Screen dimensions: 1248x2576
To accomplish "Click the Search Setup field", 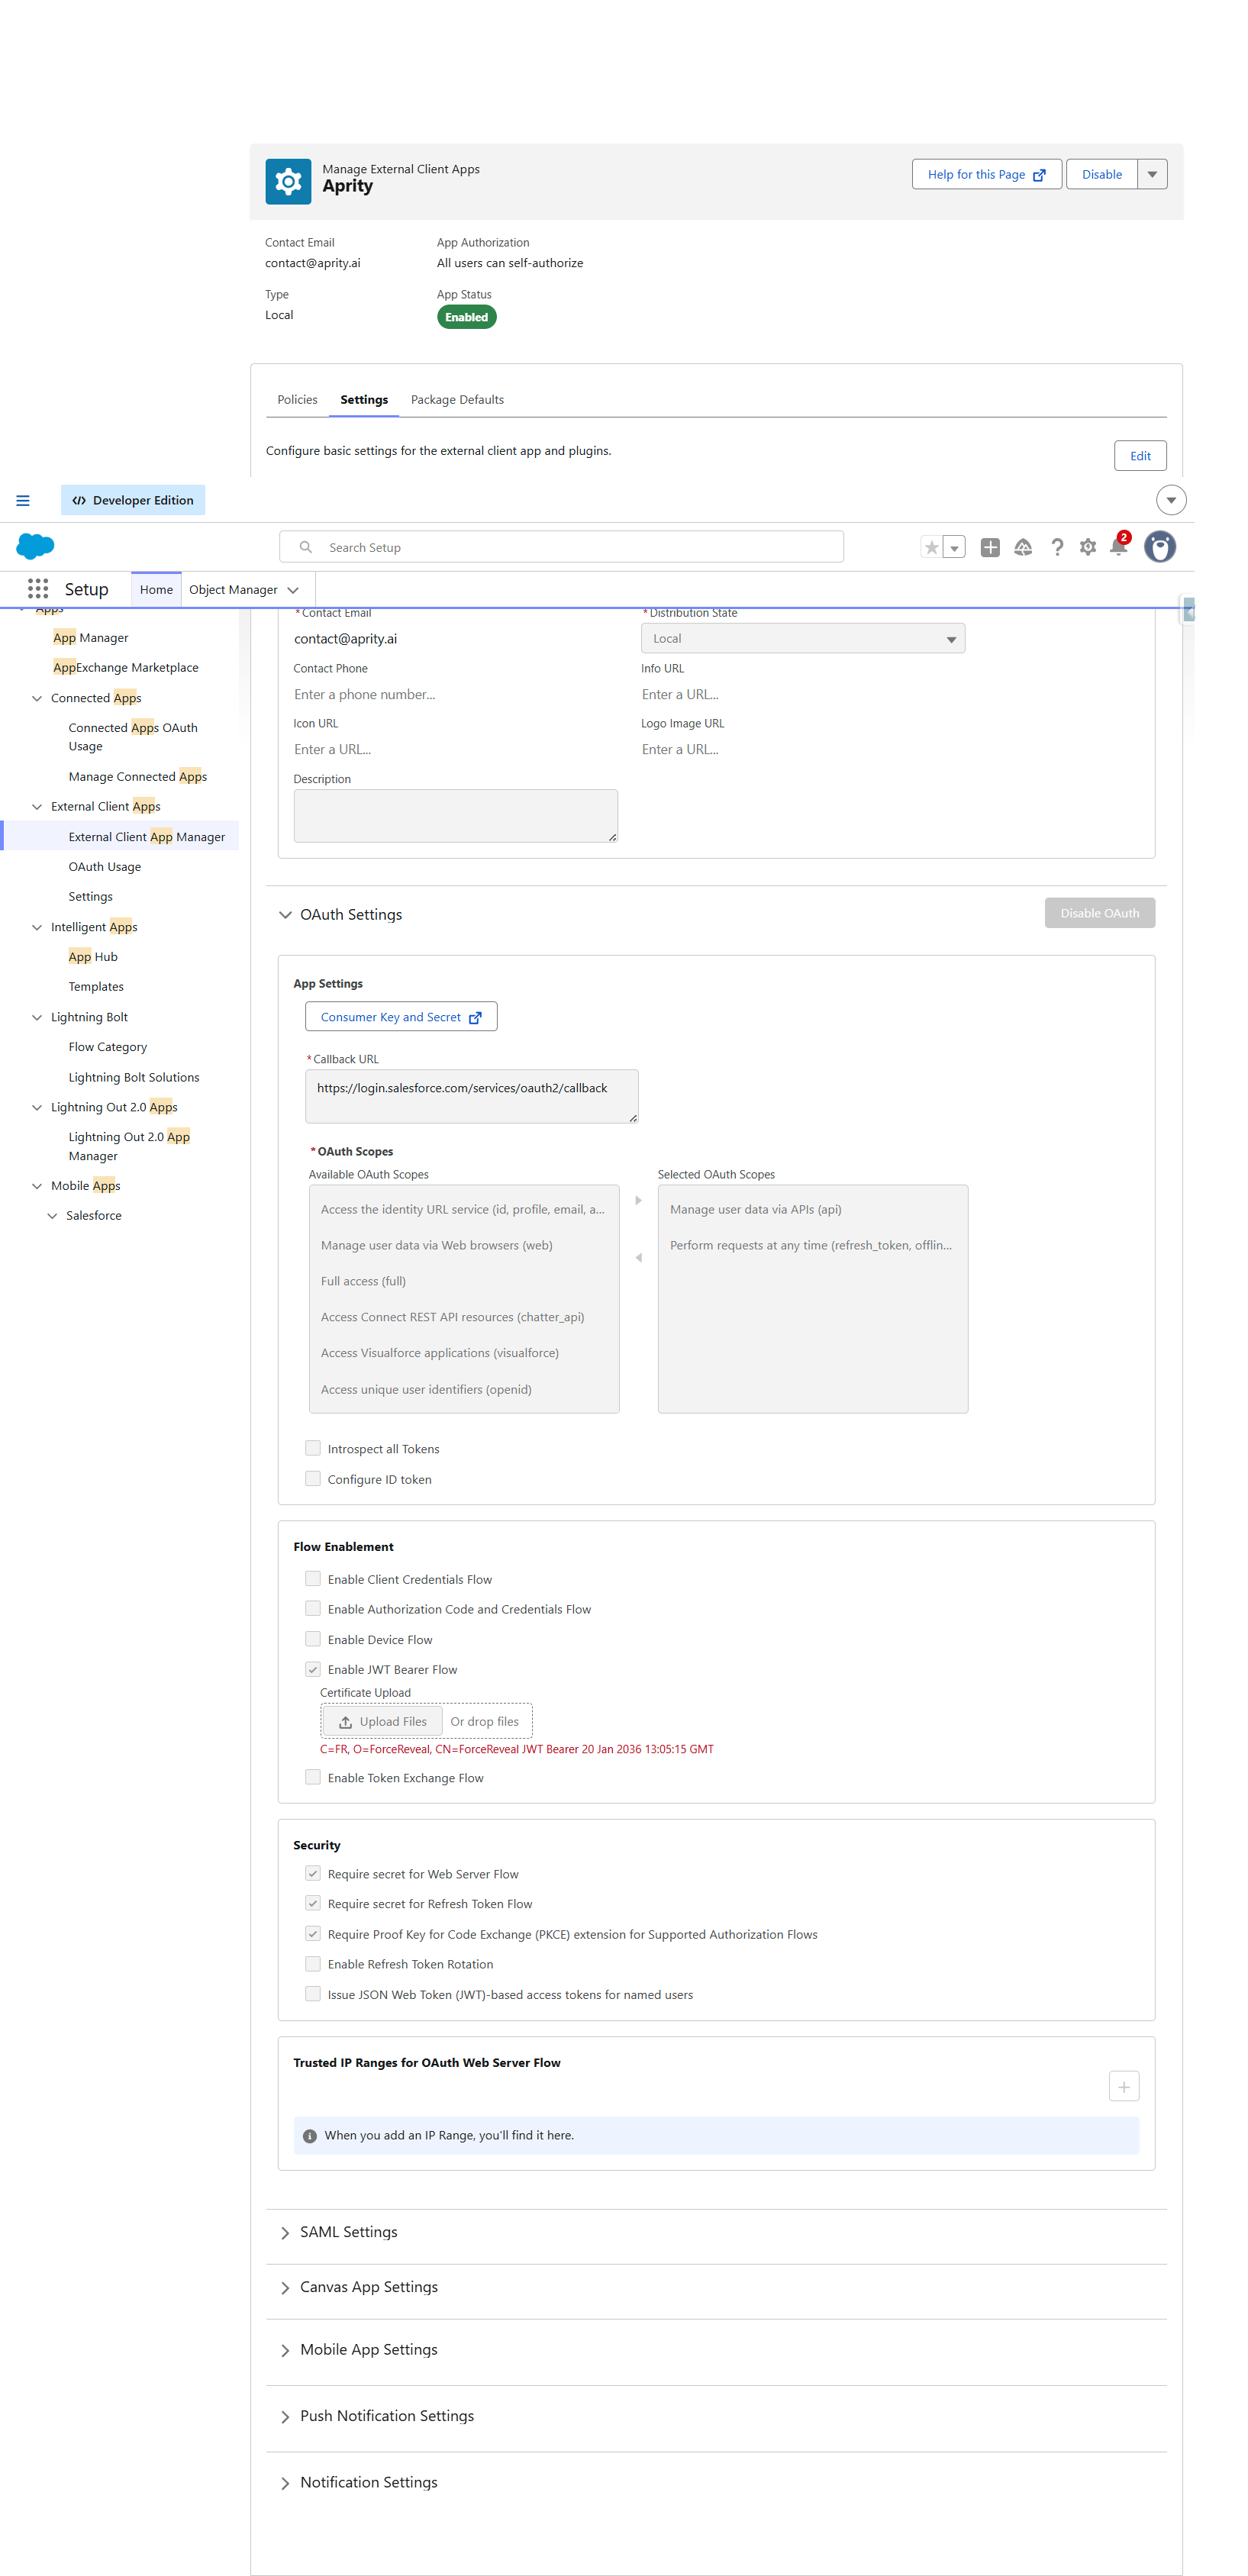I will click(562, 547).
